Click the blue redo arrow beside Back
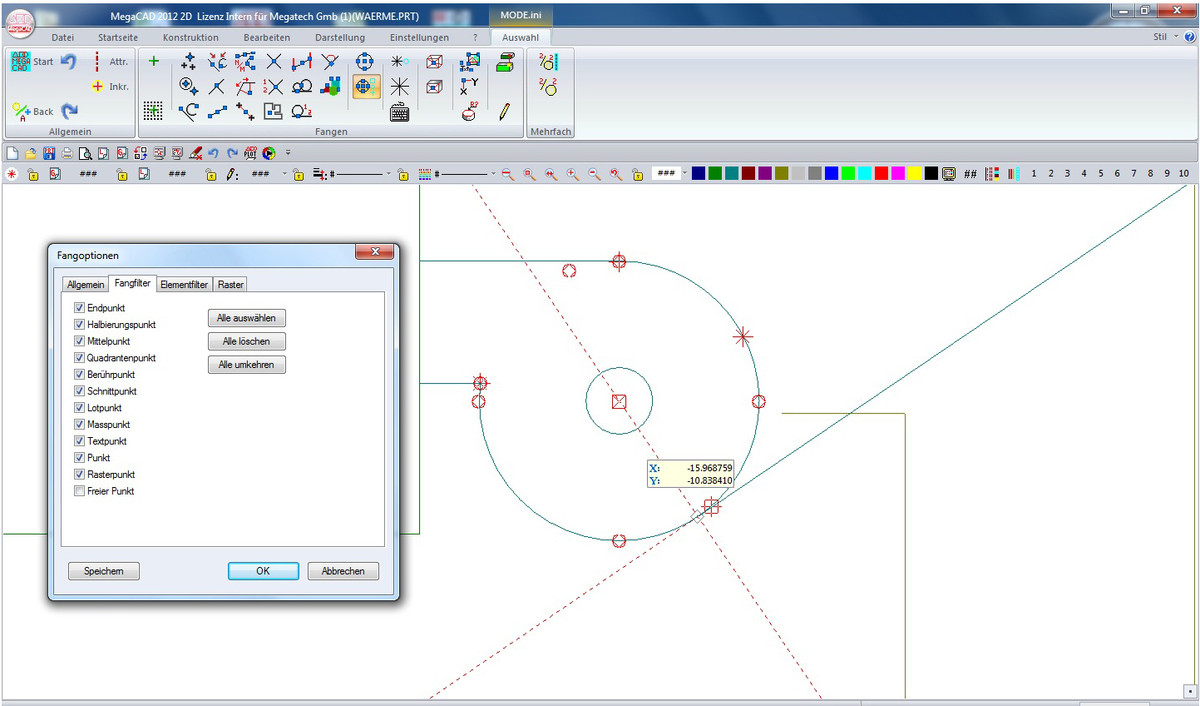 (70, 111)
